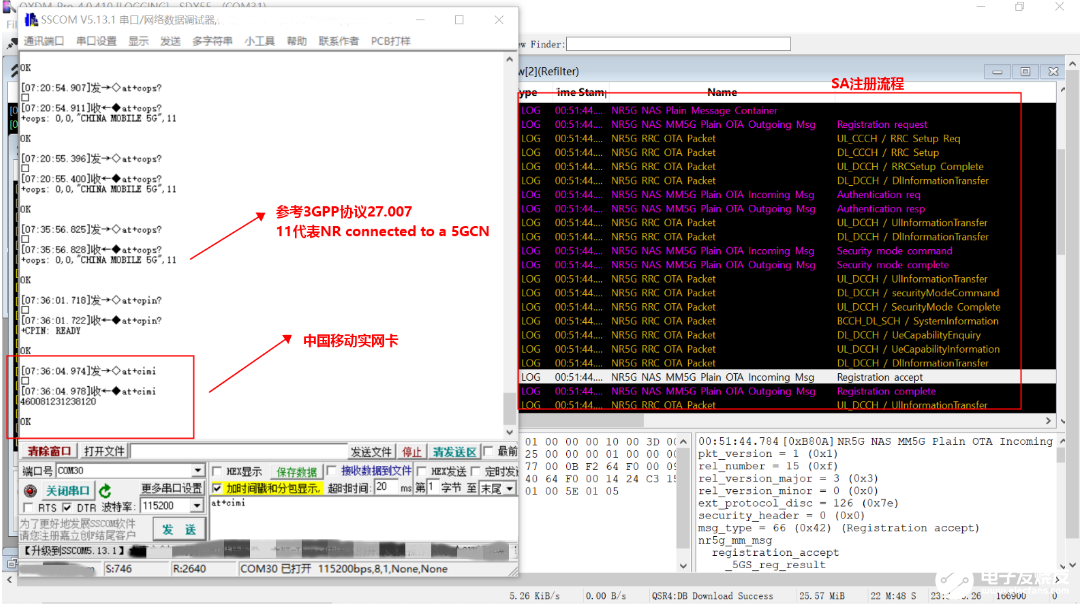The width and height of the screenshot is (1080, 606).
Task: Toggle 定时发送 checkbox
Action: click(475, 471)
